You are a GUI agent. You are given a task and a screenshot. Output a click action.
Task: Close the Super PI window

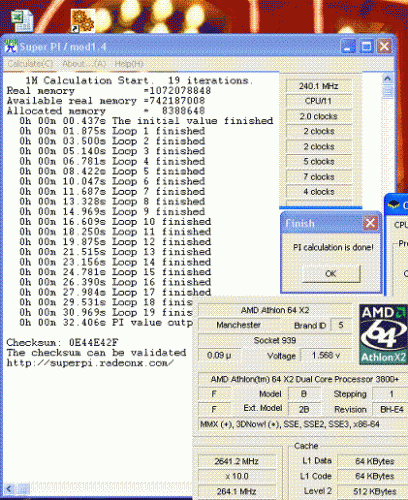(x=384, y=46)
